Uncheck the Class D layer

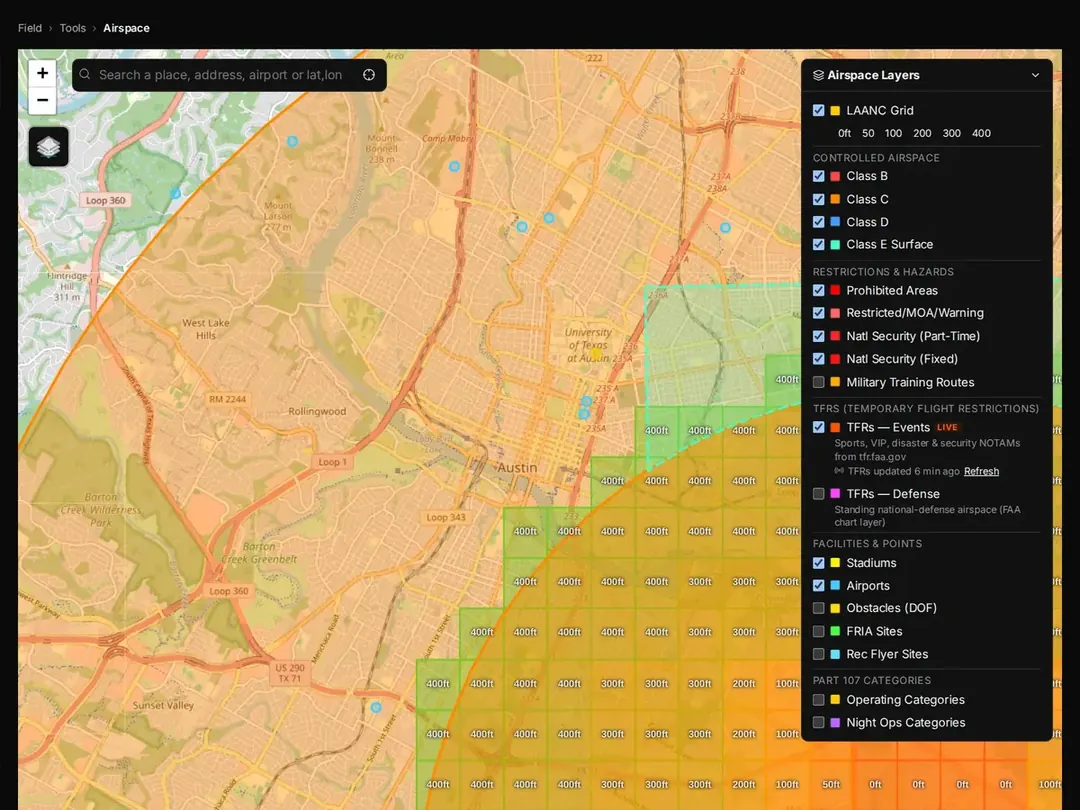(818, 222)
